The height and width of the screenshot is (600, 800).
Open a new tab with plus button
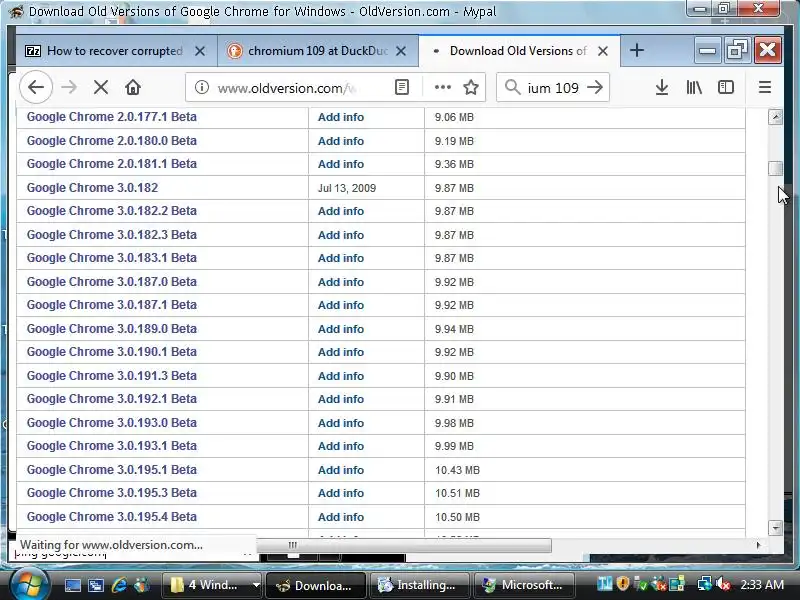tap(636, 50)
